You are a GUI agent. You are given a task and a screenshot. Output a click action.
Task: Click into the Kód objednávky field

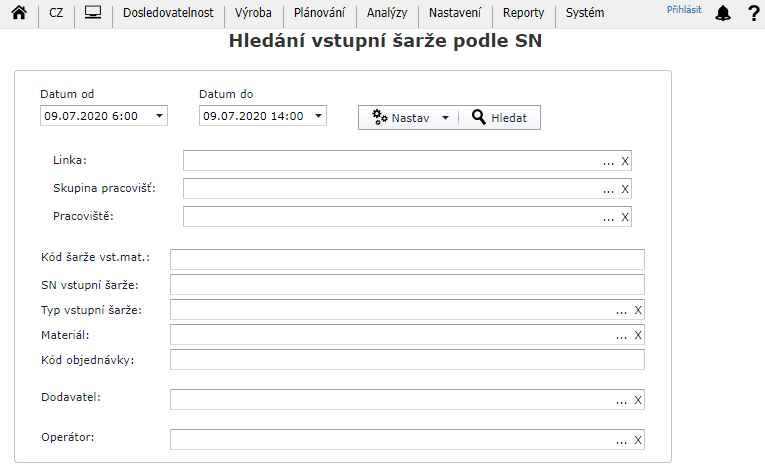(x=407, y=360)
